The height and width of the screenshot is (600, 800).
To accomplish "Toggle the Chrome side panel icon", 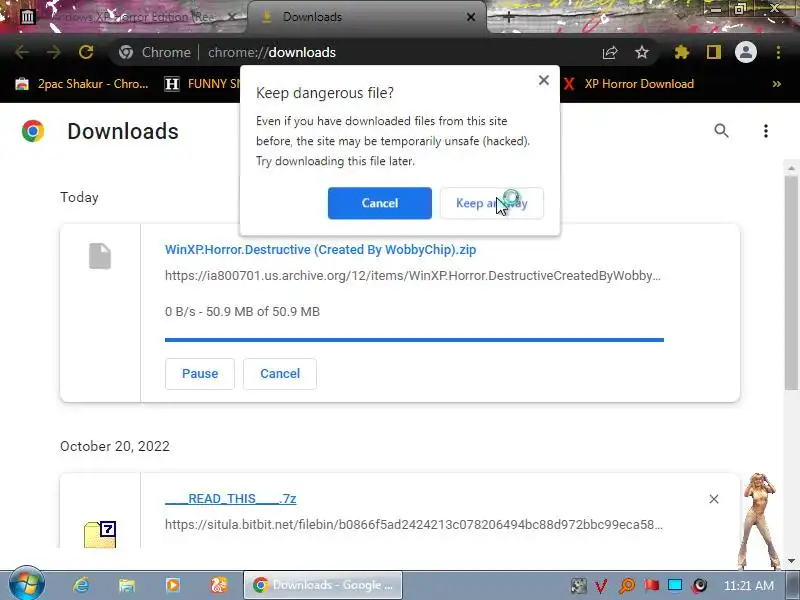I will click(713, 52).
